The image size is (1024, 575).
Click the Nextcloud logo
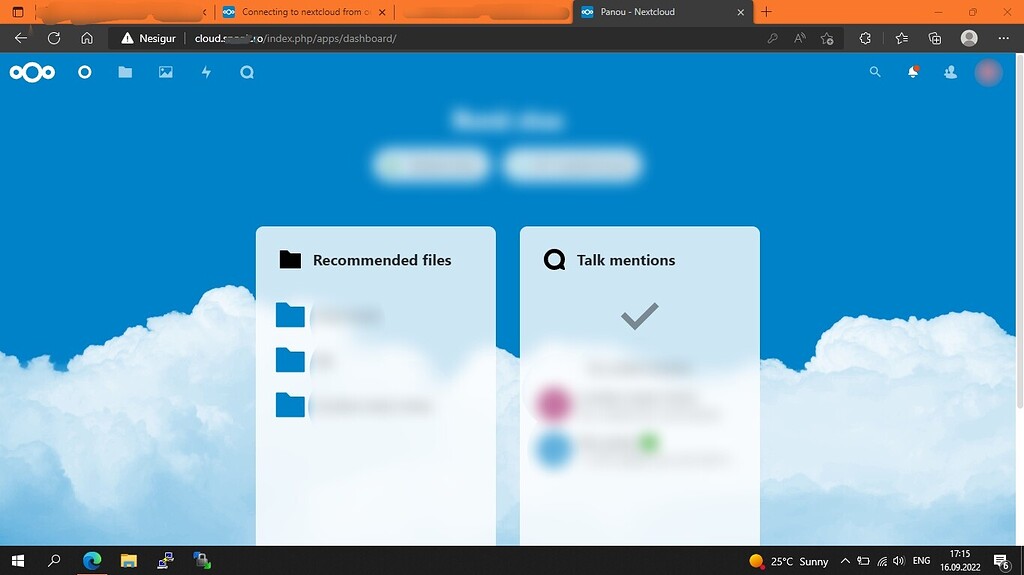(32, 72)
